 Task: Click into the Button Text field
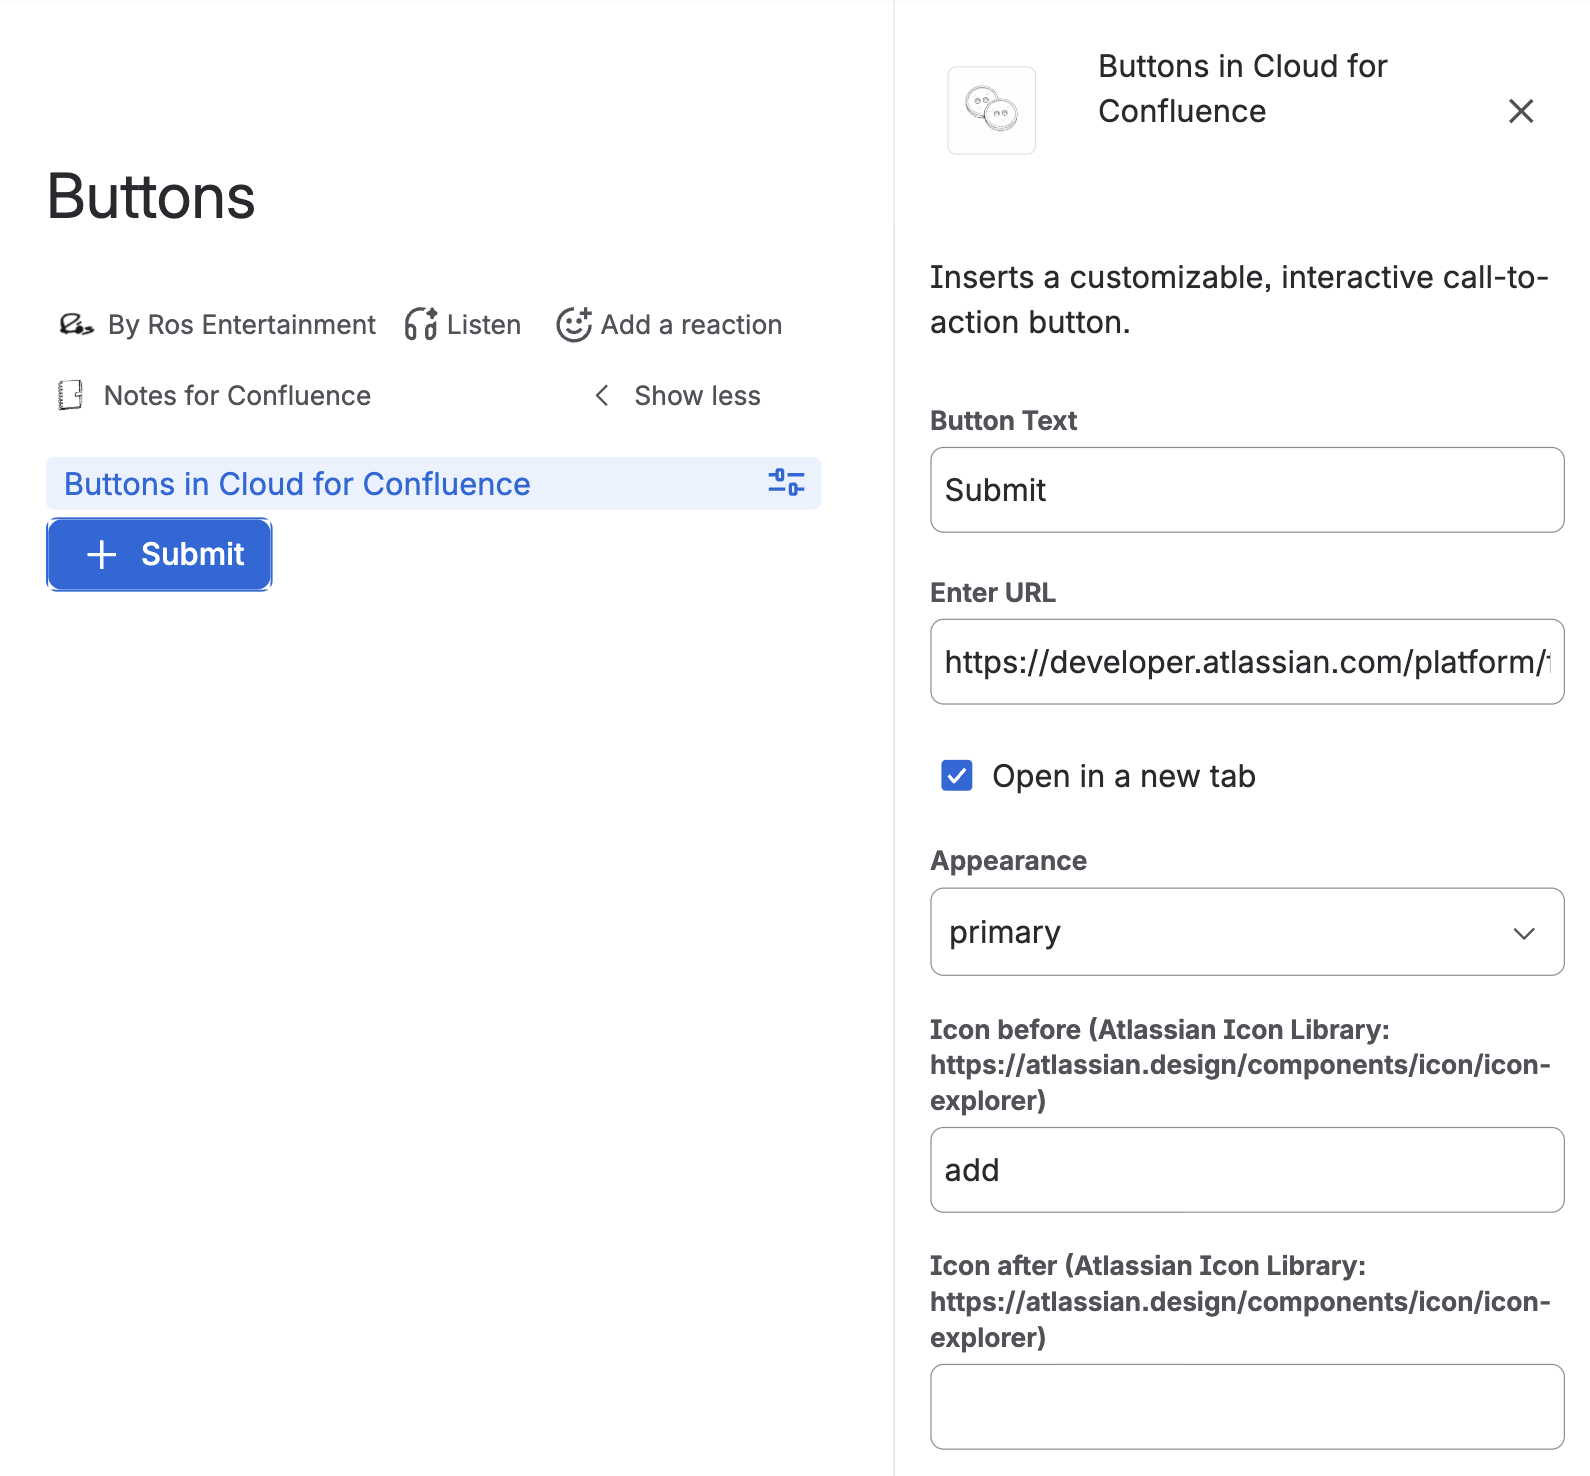tap(1247, 490)
